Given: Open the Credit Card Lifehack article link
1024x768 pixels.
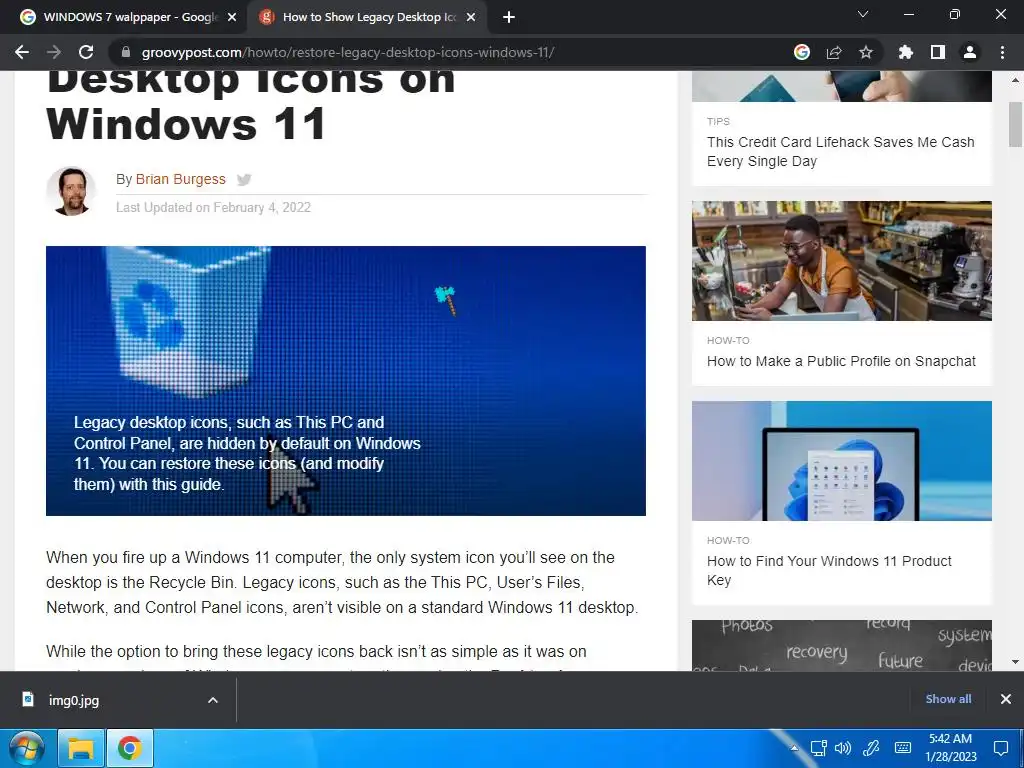Looking at the screenshot, I should pyautogui.click(x=840, y=152).
